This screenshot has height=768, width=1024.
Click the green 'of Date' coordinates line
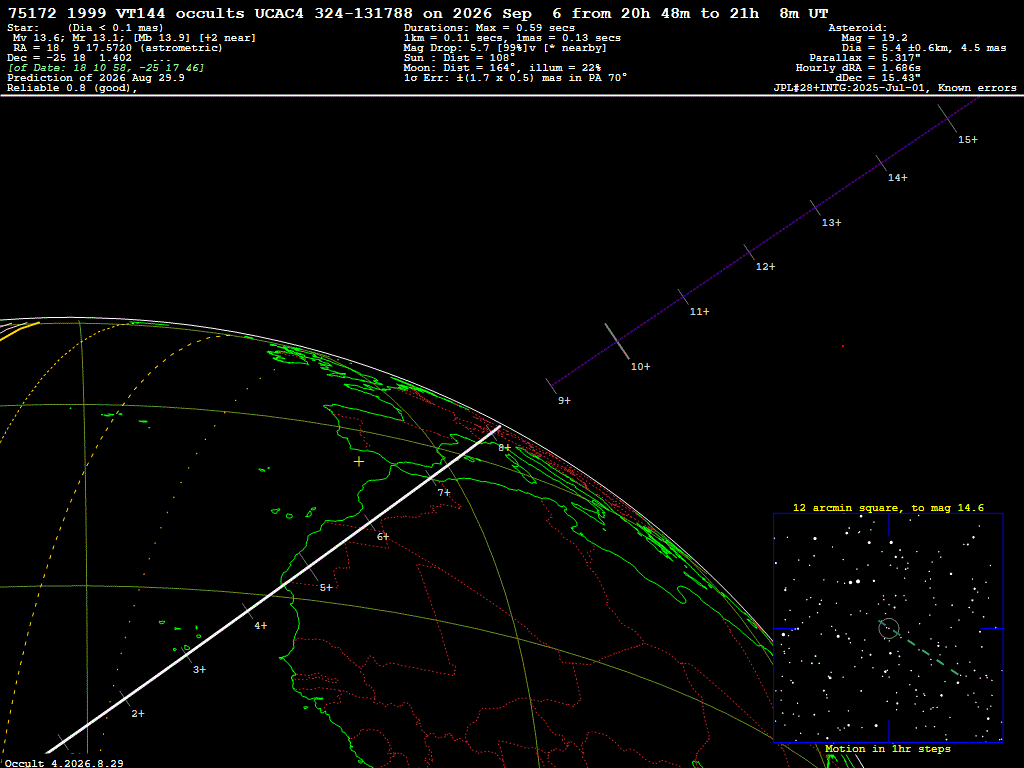(106, 68)
